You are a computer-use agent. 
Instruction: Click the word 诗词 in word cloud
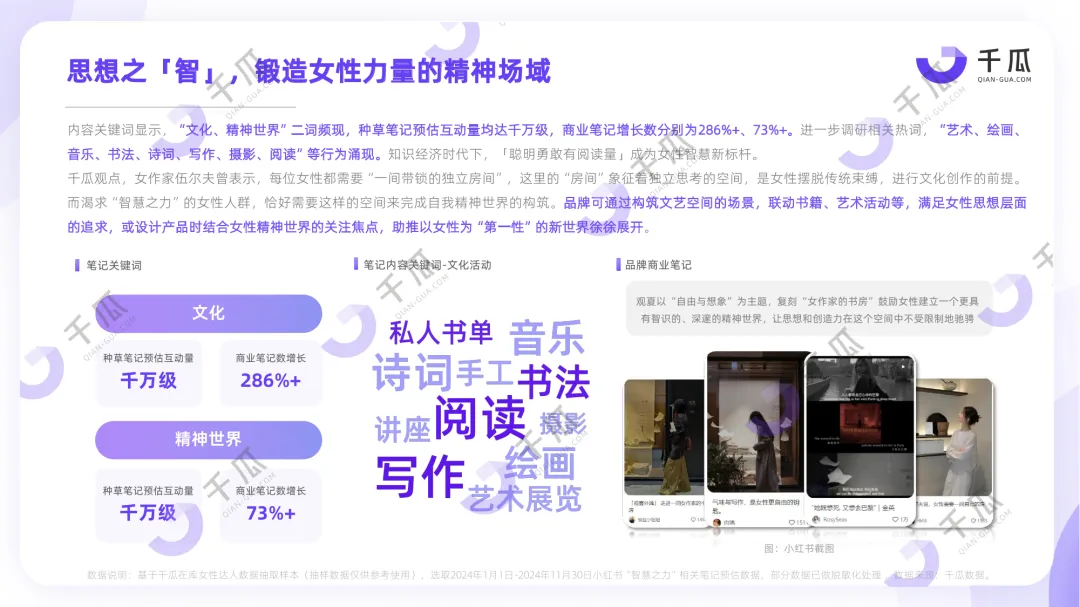click(412, 373)
